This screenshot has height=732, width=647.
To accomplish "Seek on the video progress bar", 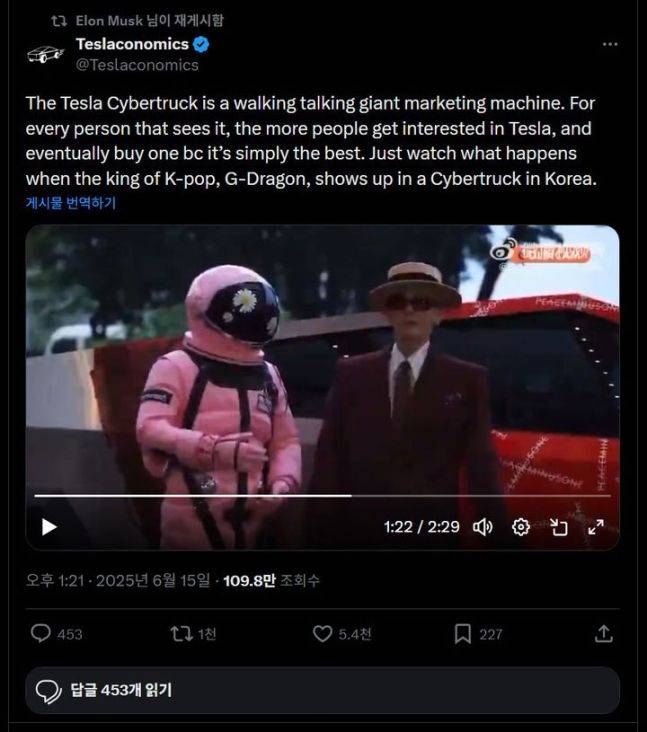I will tap(322, 496).
